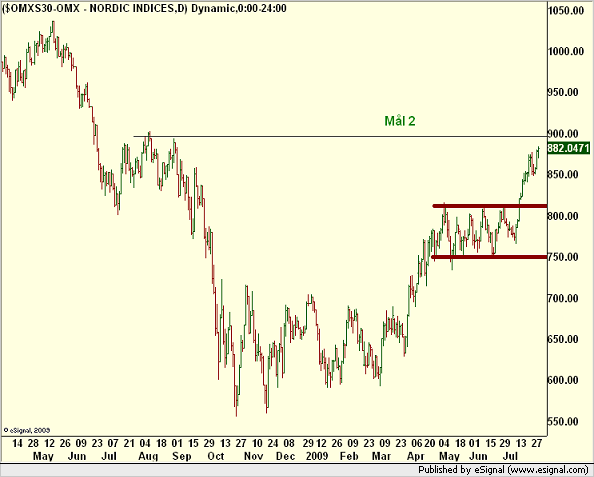This screenshot has width=594, height=477.
Task: Click the 'Oct' month label on time axis
Action: pos(216,456)
